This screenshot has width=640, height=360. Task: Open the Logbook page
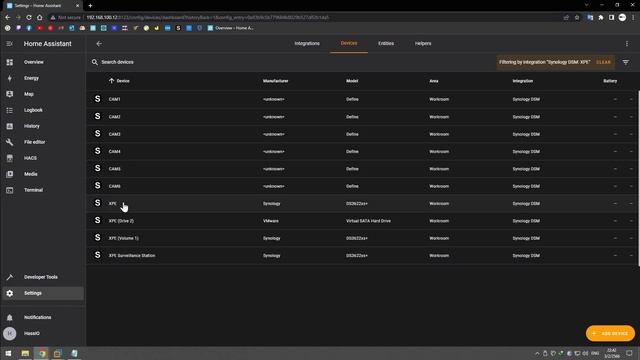43,110
